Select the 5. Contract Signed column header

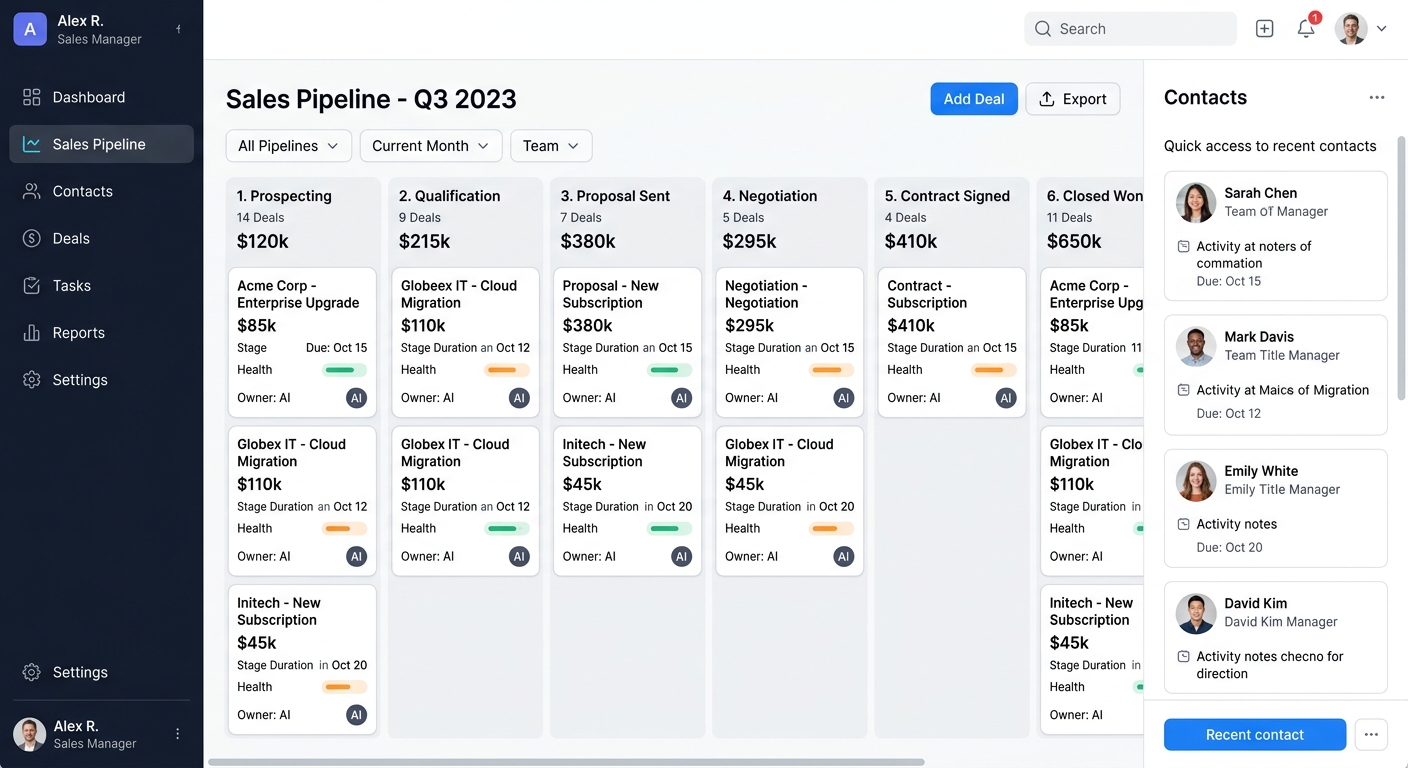[947, 196]
